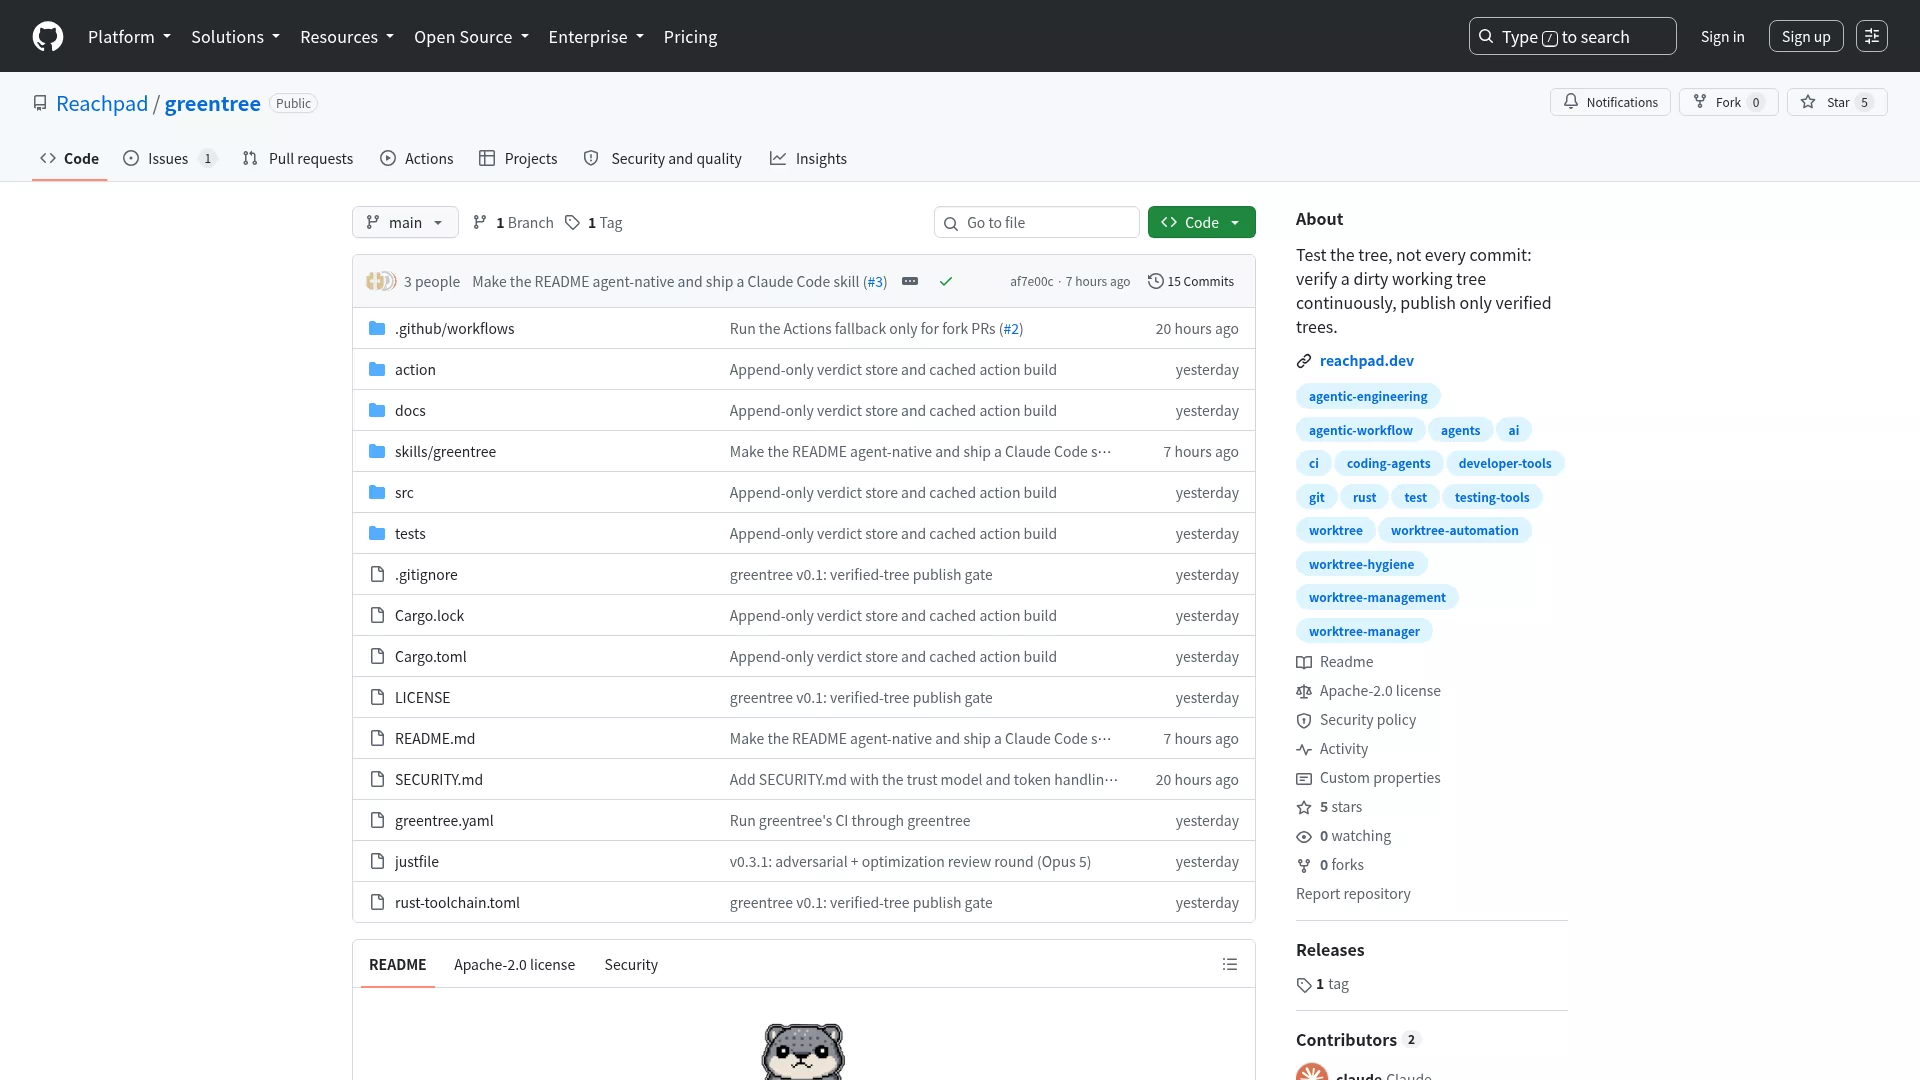Click the folder icon beside .github/workflows
The height and width of the screenshot is (1080, 1920).
click(377, 328)
